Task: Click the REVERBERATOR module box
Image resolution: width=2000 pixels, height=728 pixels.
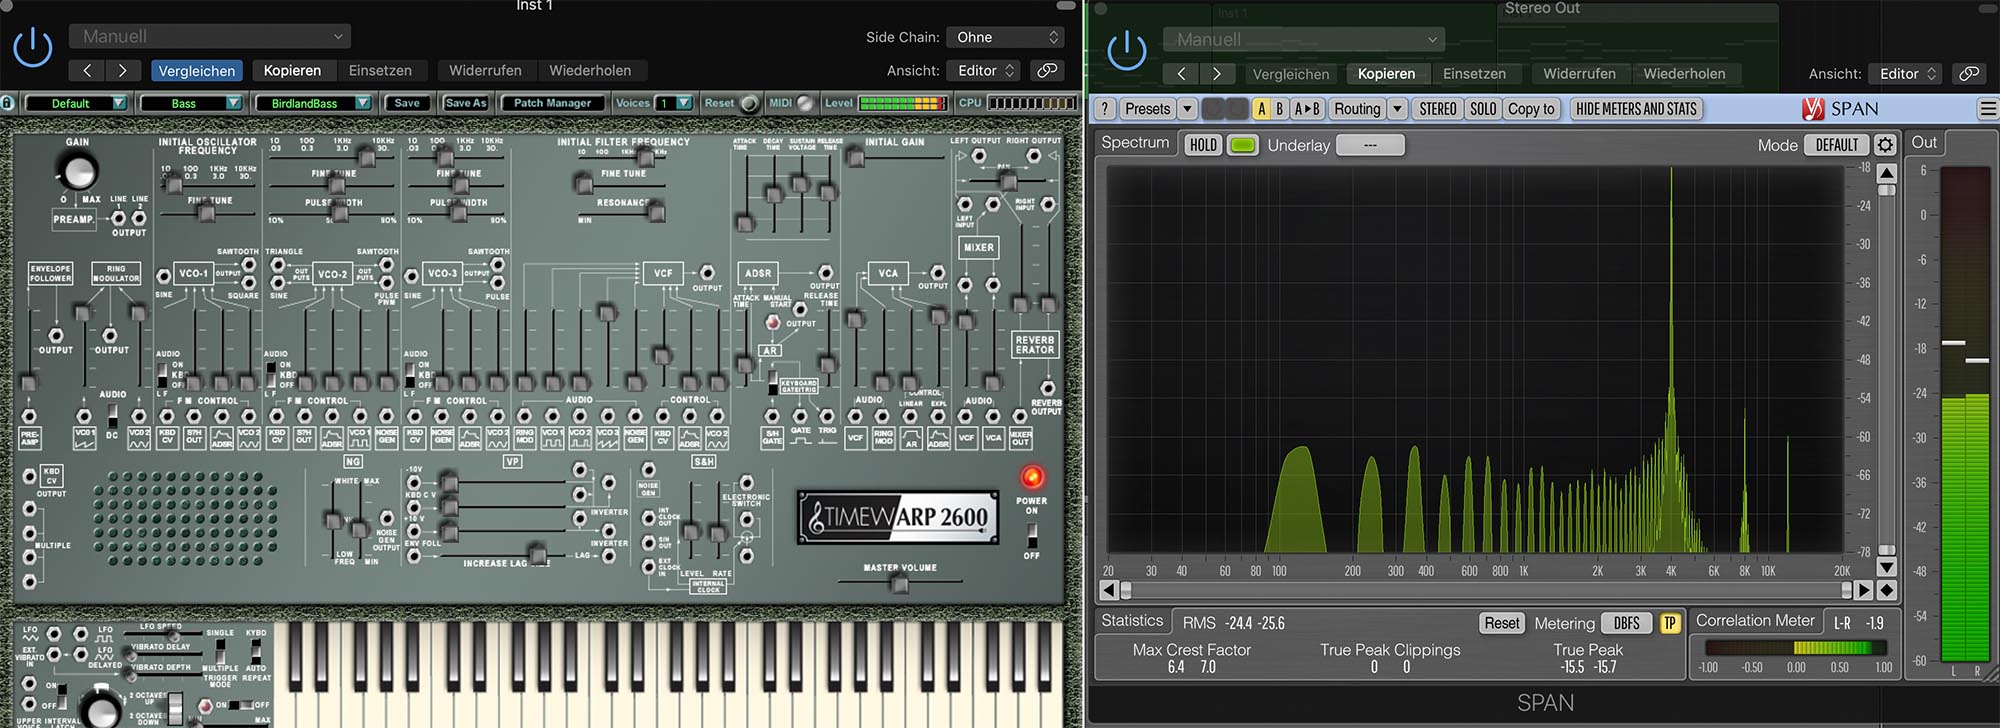Action: pyautogui.click(x=1034, y=344)
